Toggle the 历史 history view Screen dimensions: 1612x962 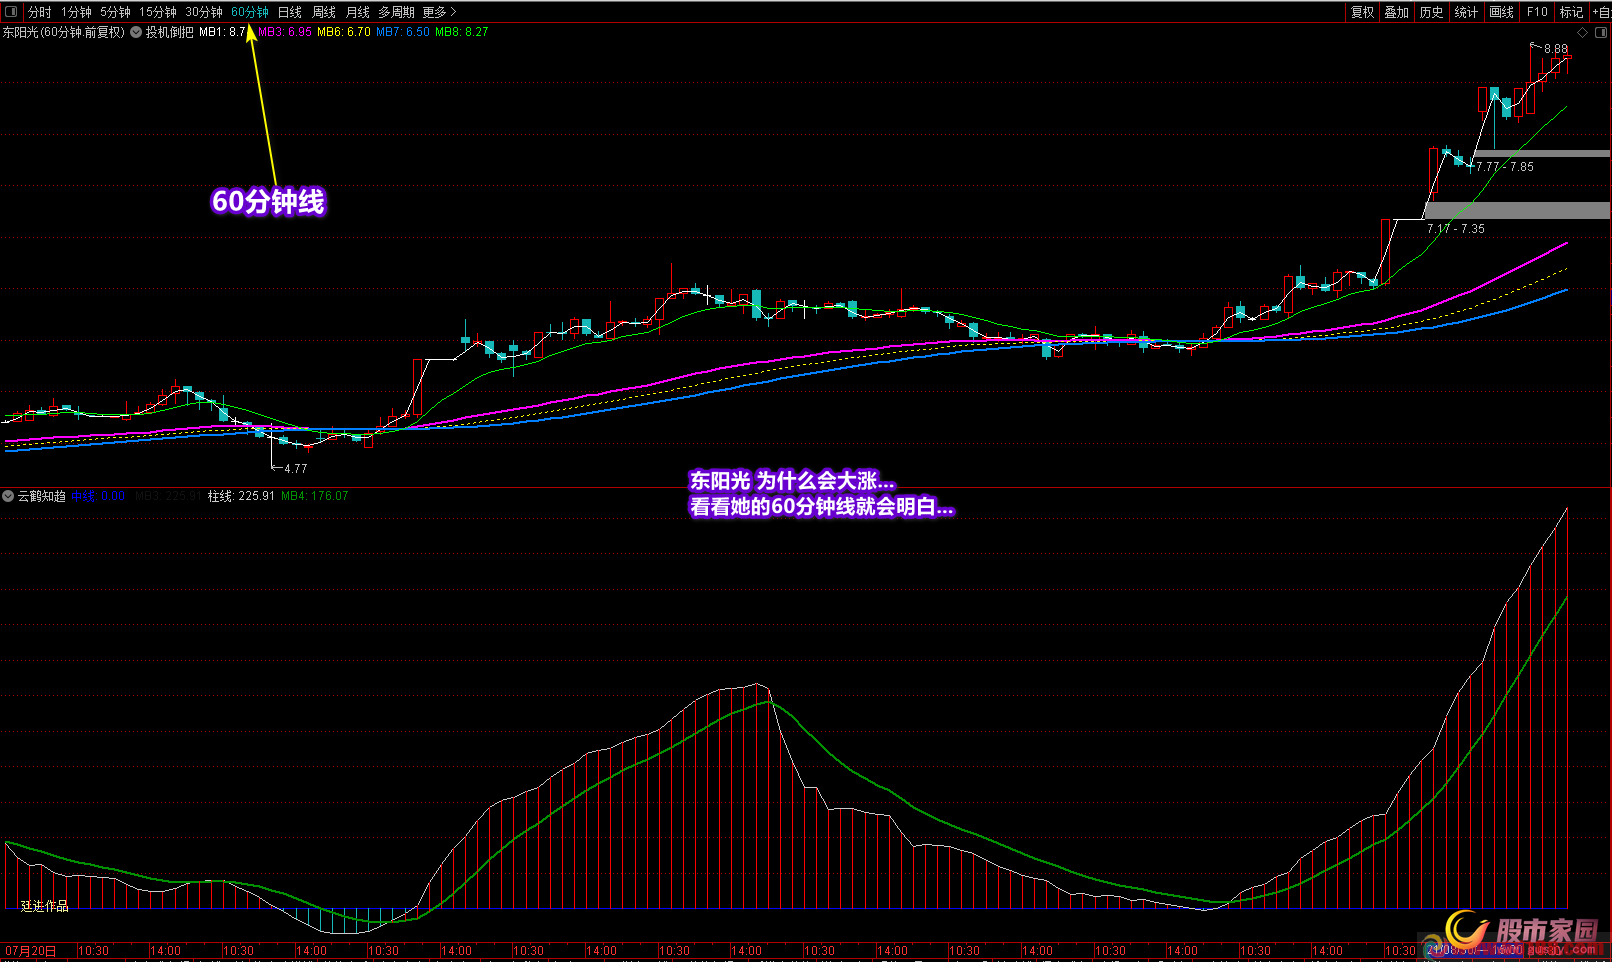pos(1431,12)
